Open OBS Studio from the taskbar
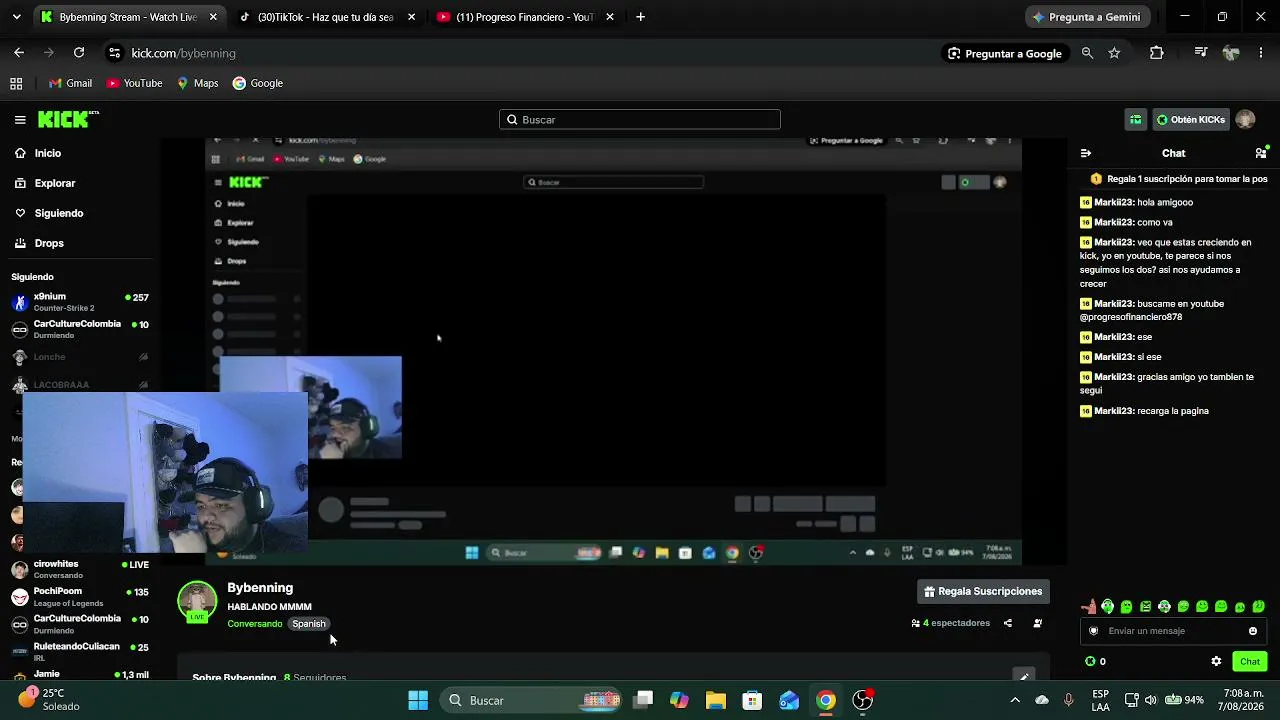 click(863, 700)
